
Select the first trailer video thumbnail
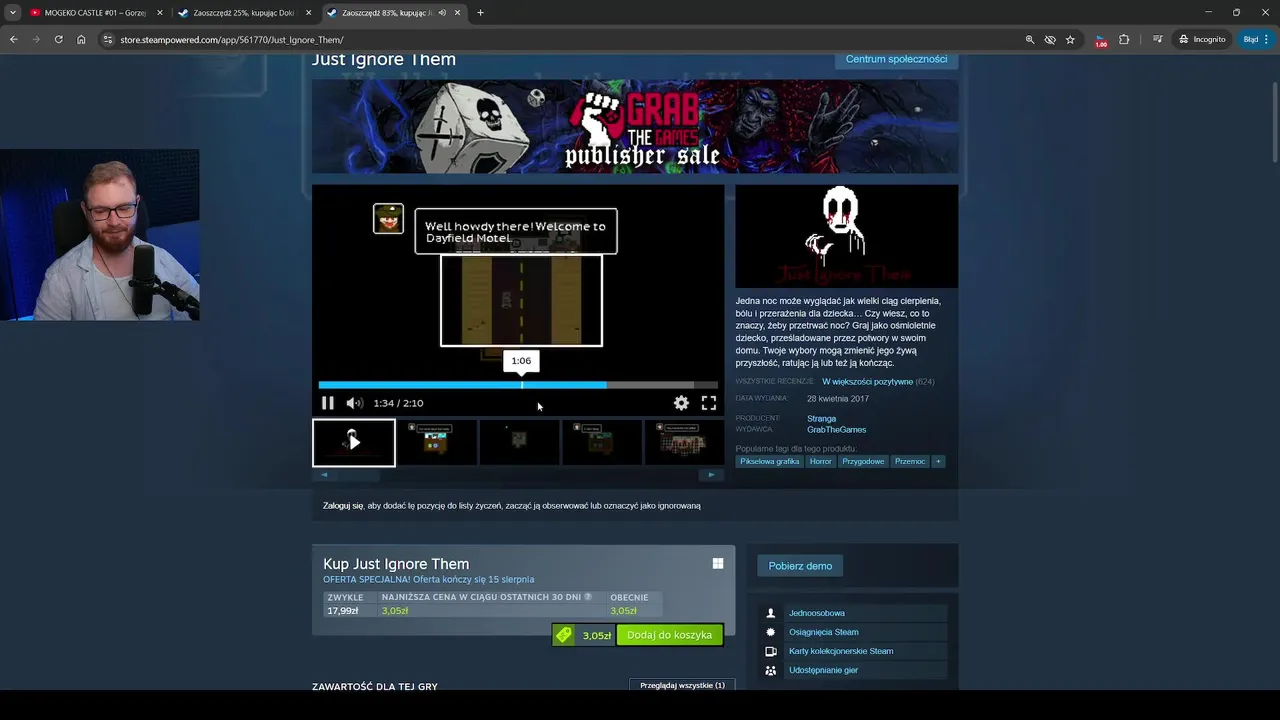[353, 442]
